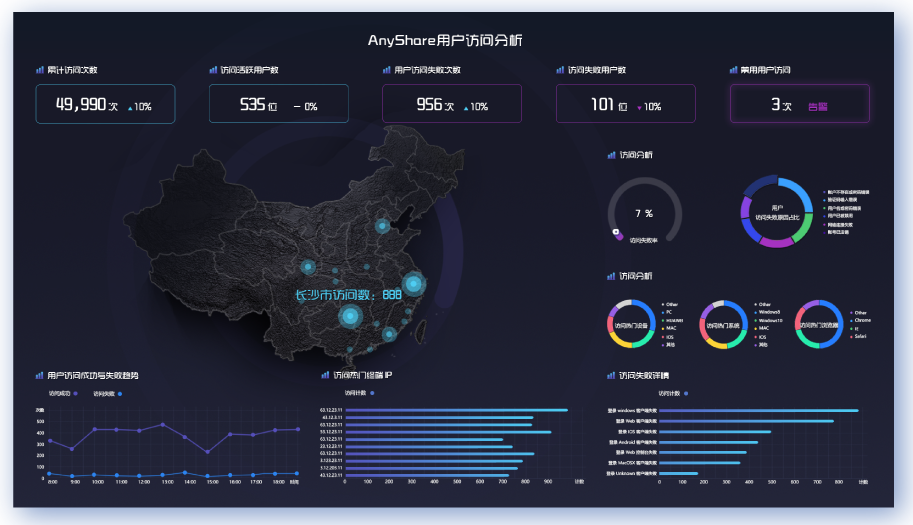Click the green segment of failure-reason donut

804,229
